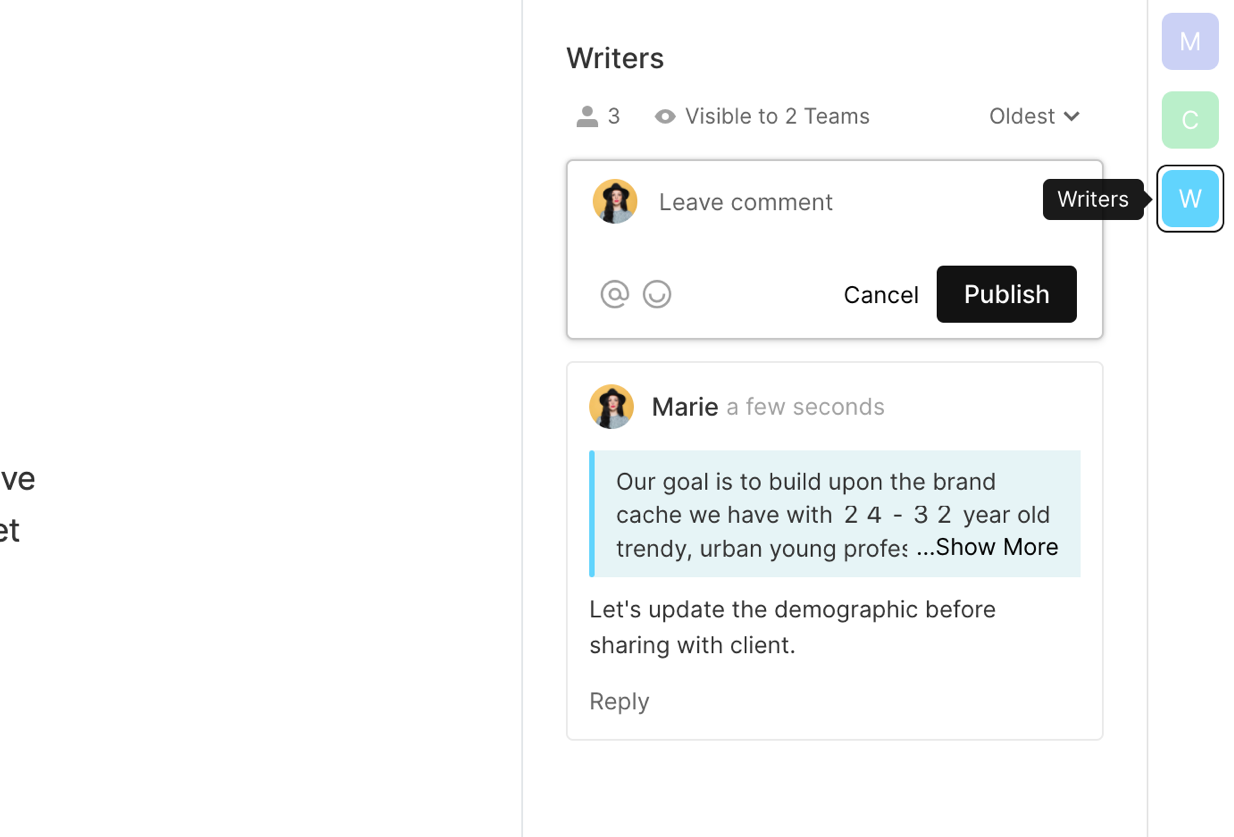Switch to the M channel in sidebar
The image size is (1234, 837).
click(x=1189, y=42)
